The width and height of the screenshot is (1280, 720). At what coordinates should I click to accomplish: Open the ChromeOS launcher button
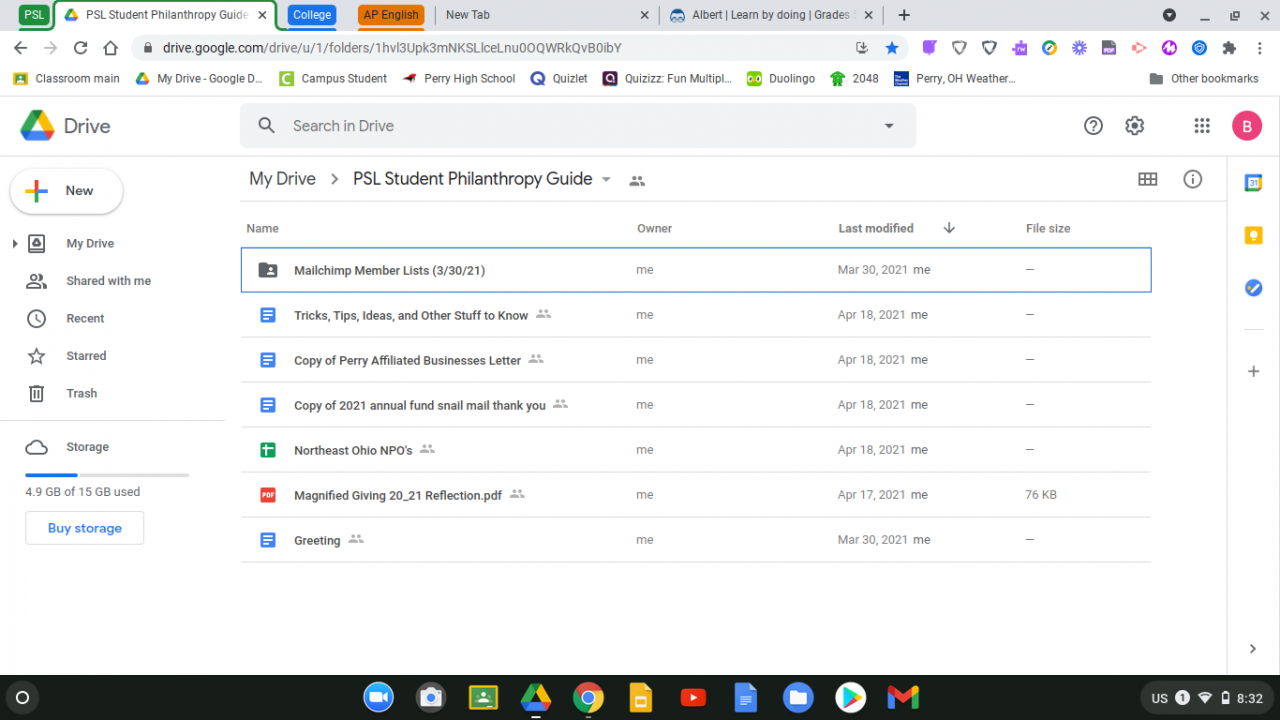[x=23, y=698]
